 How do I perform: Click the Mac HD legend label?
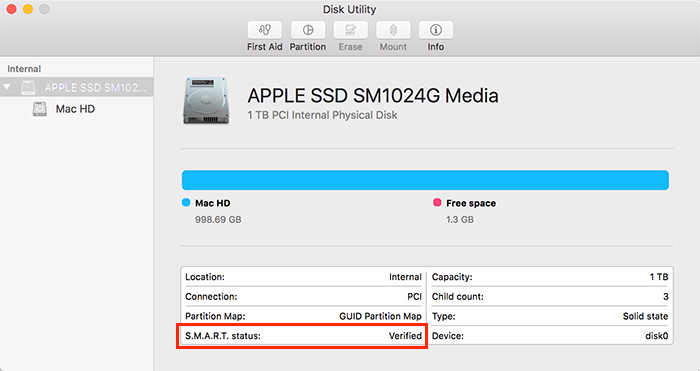click(212, 203)
